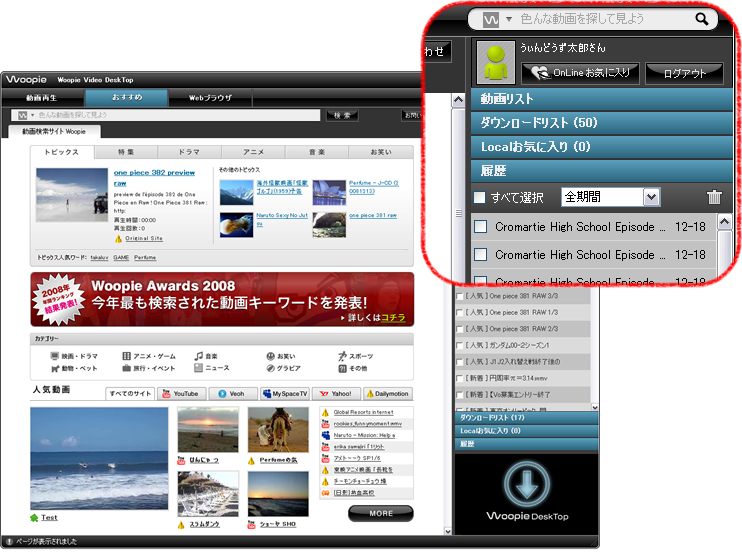Click the warning icon beside Original Site
Screen dimensions: 742x554
pyautogui.click(x=118, y=238)
